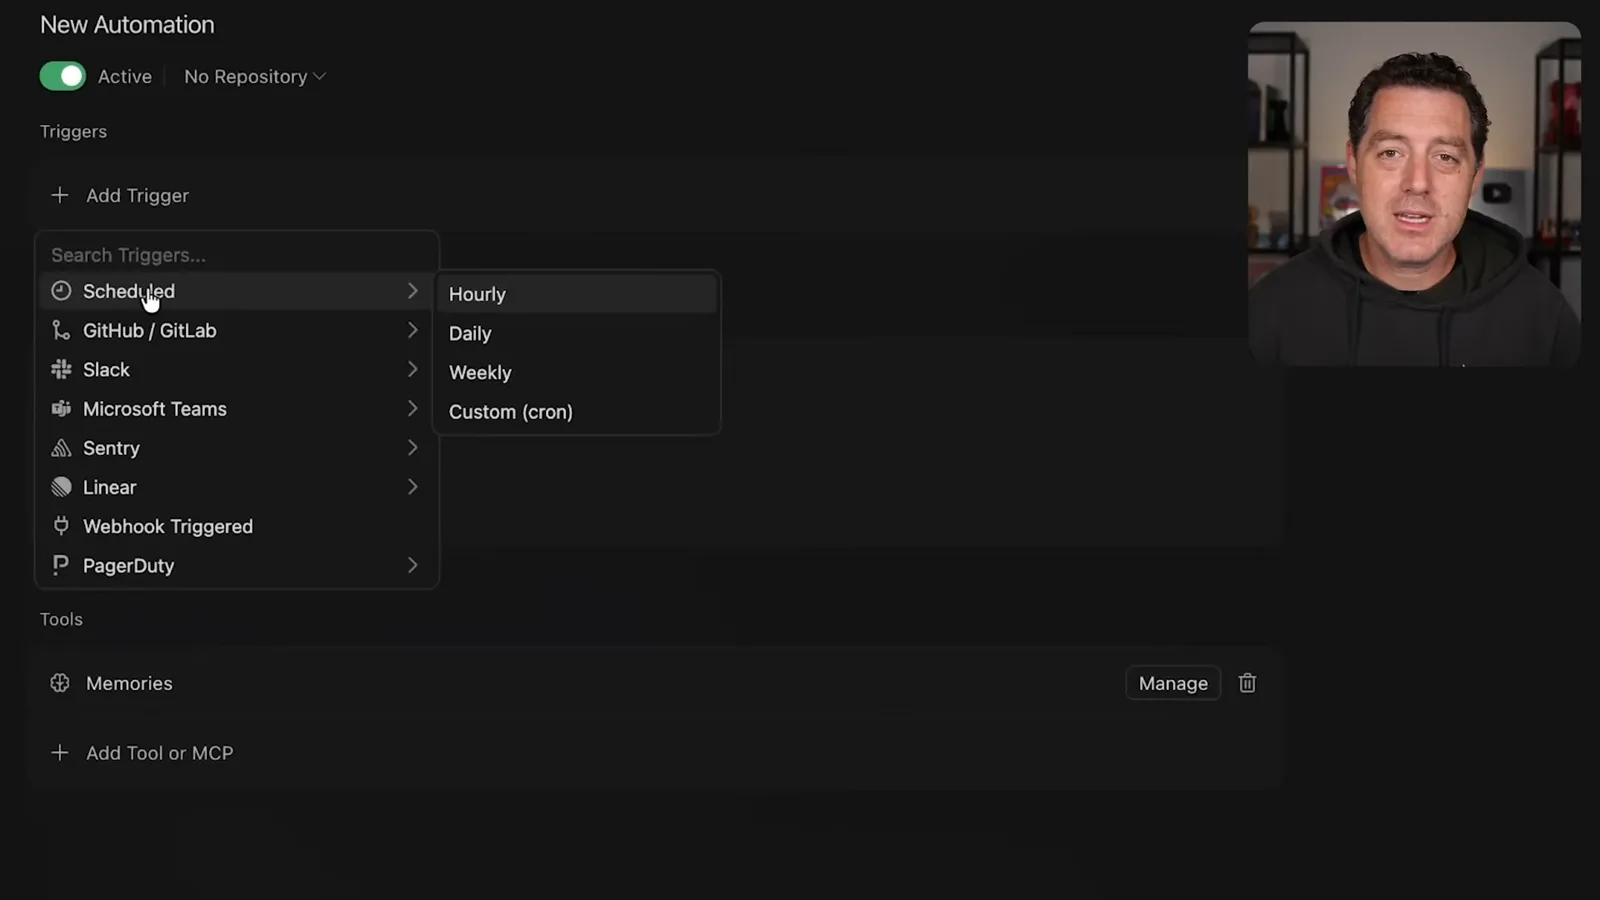Open the No Repository dropdown
The image size is (1600, 900).
pos(255,76)
